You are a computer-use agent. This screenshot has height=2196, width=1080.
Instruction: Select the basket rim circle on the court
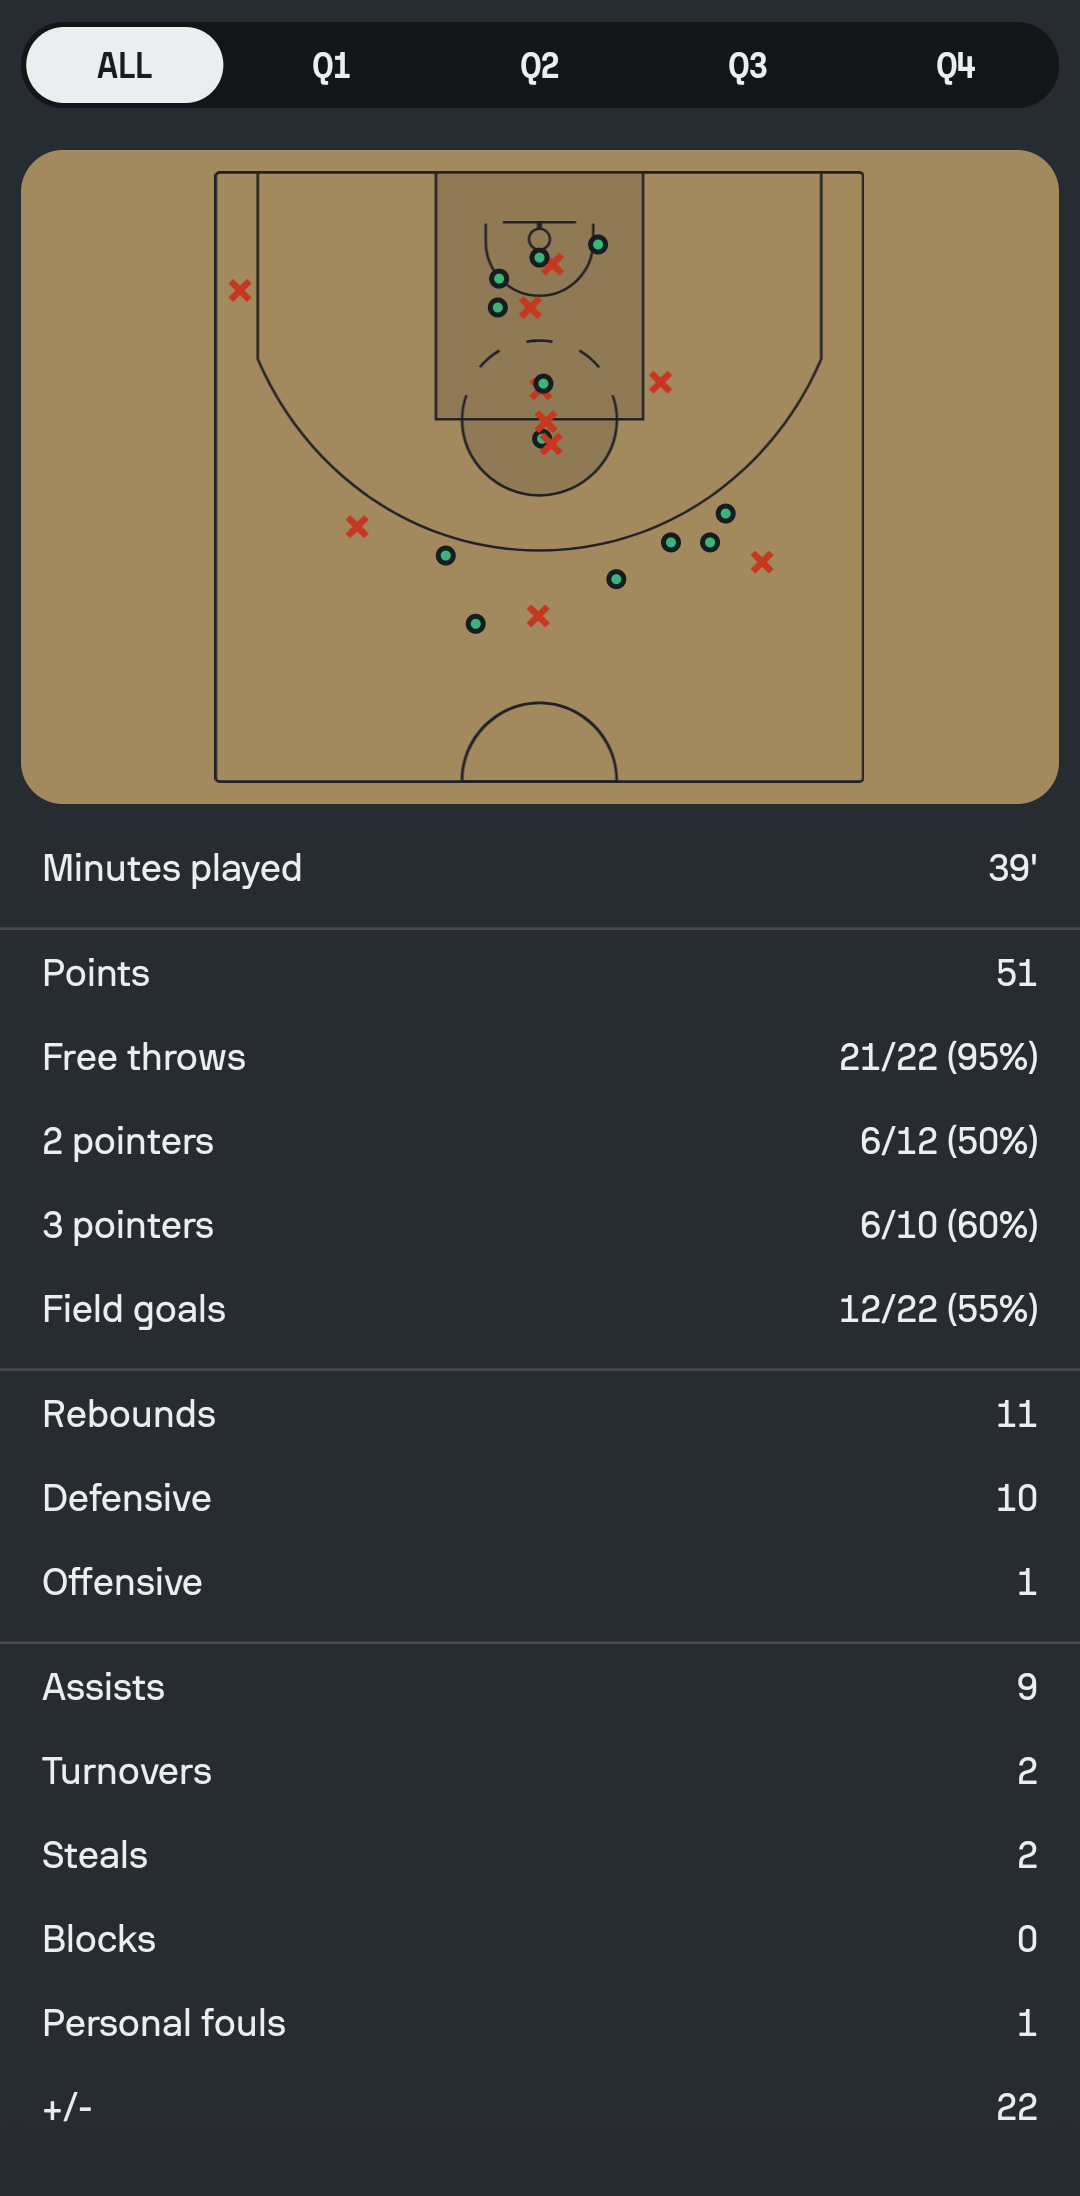(x=539, y=238)
